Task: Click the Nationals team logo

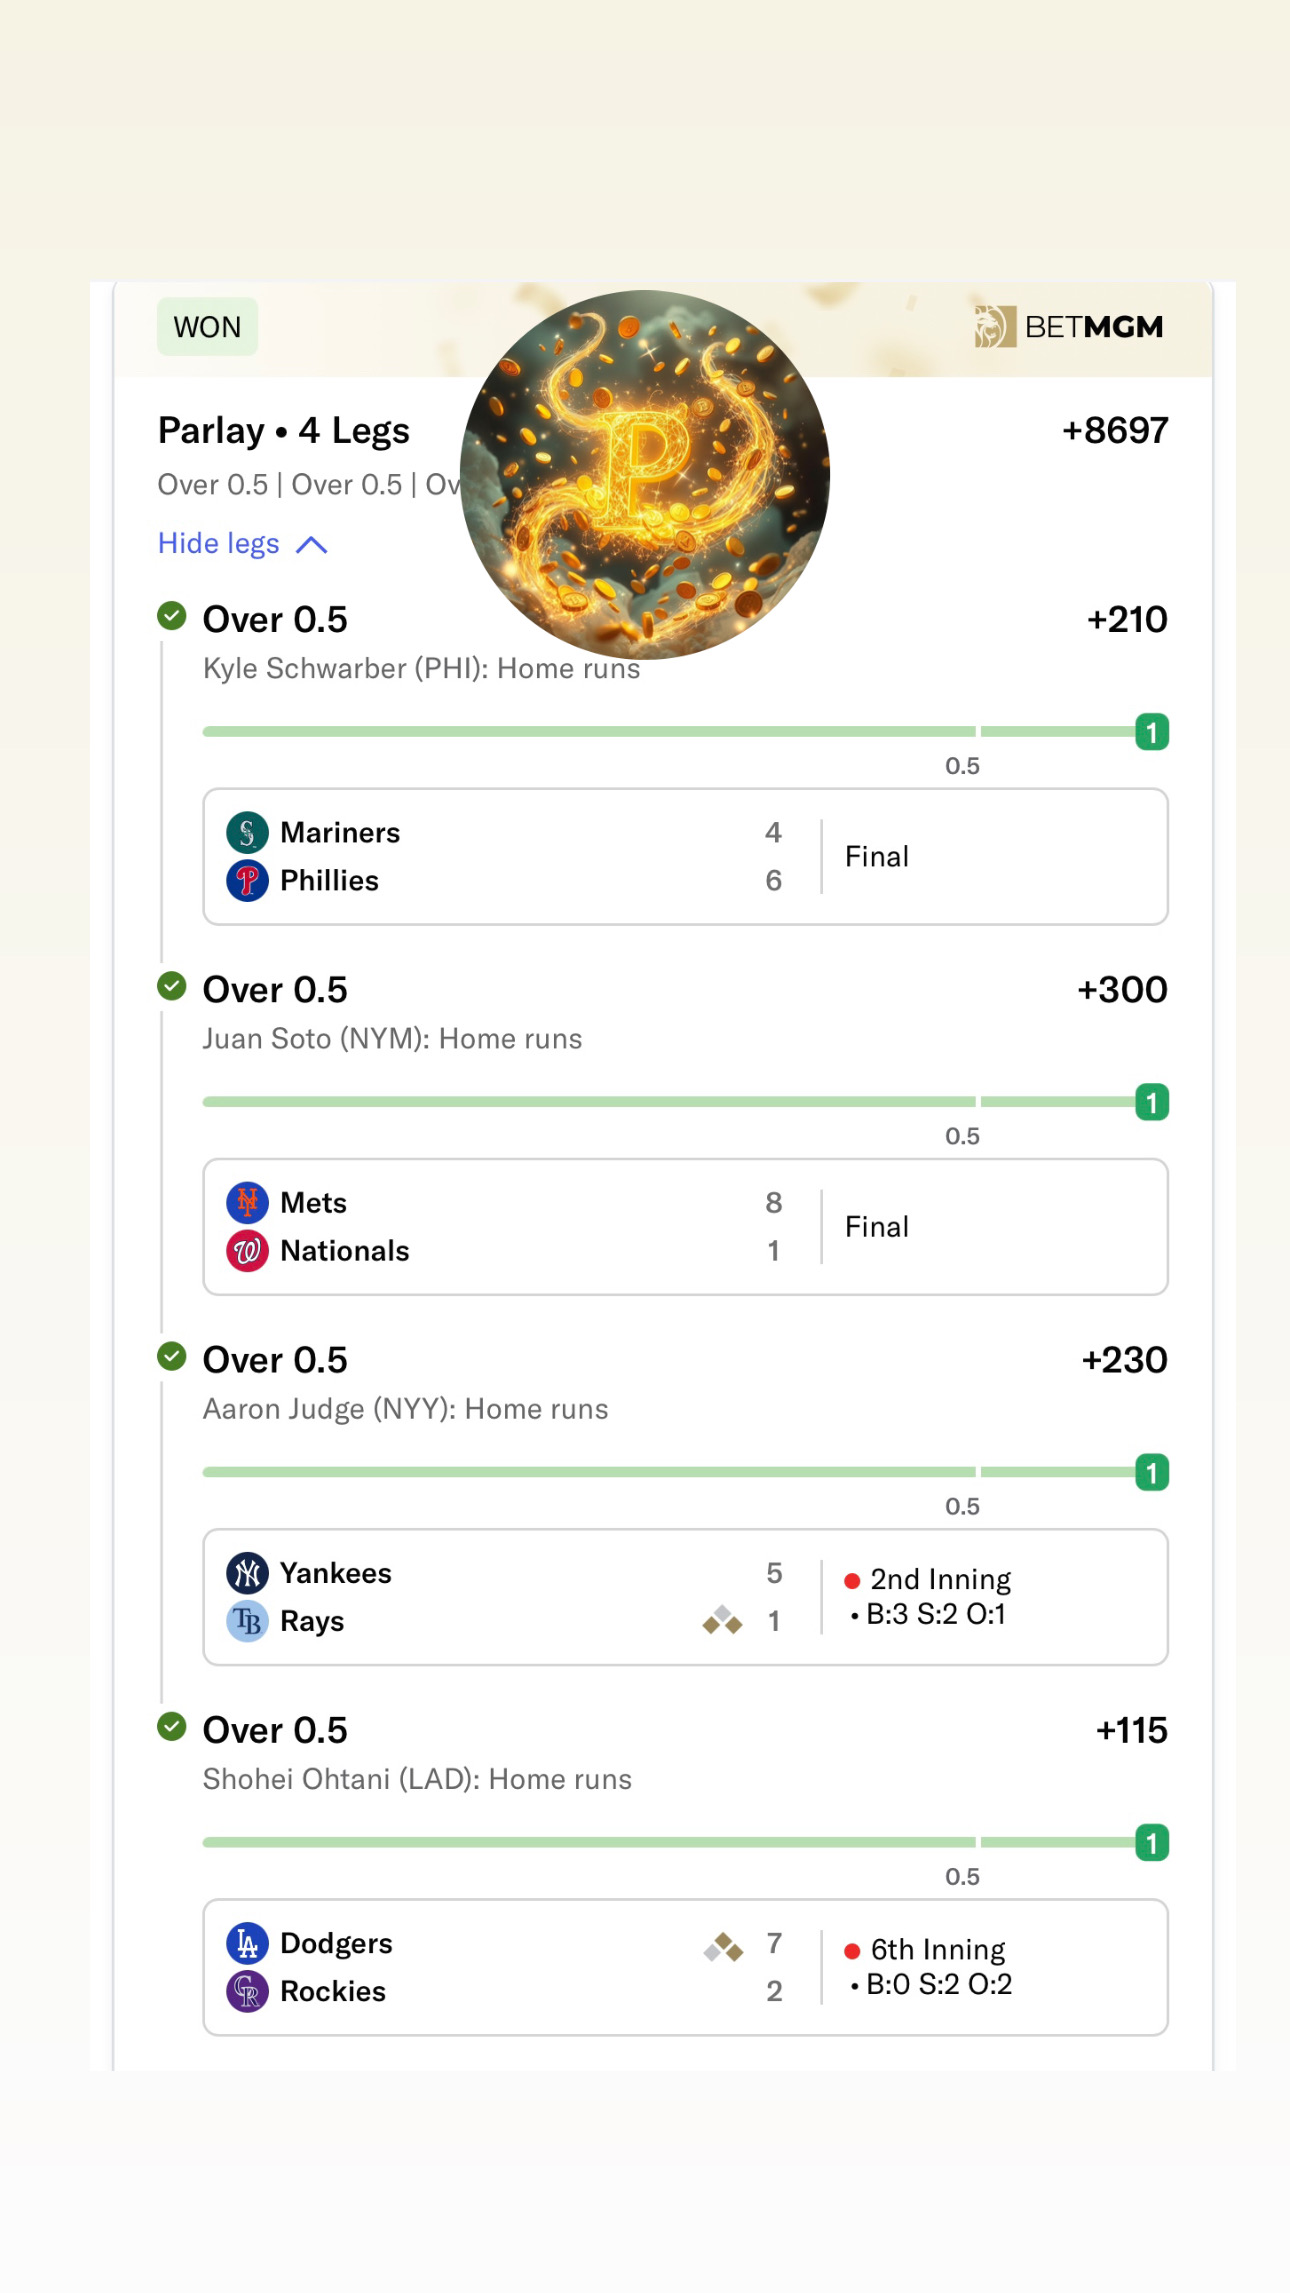Action: tap(247, 1251)
